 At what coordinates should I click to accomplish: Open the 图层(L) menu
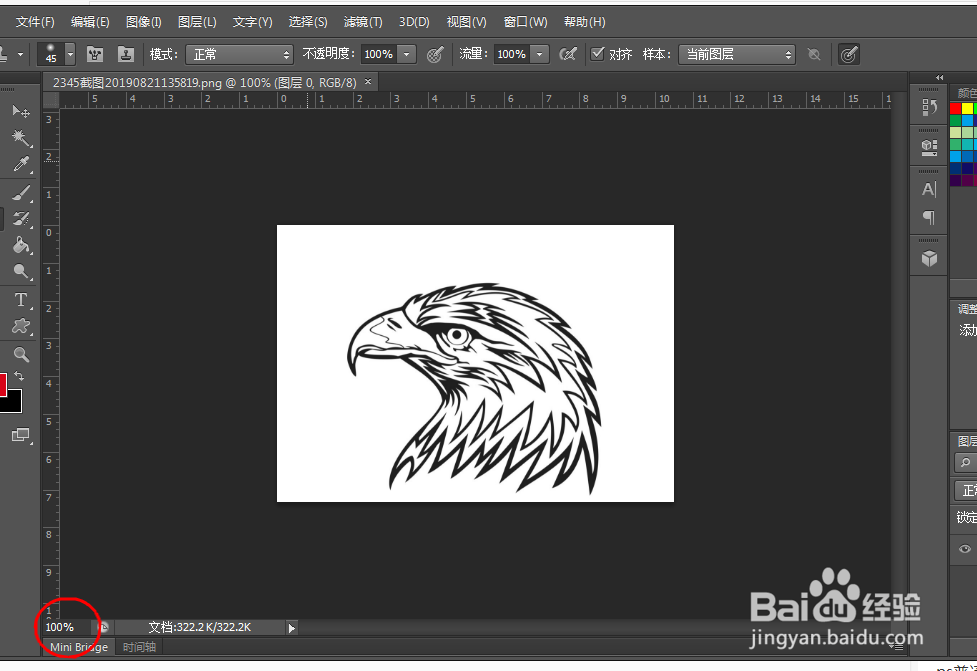pyautogui.click(x=197, y=22)
